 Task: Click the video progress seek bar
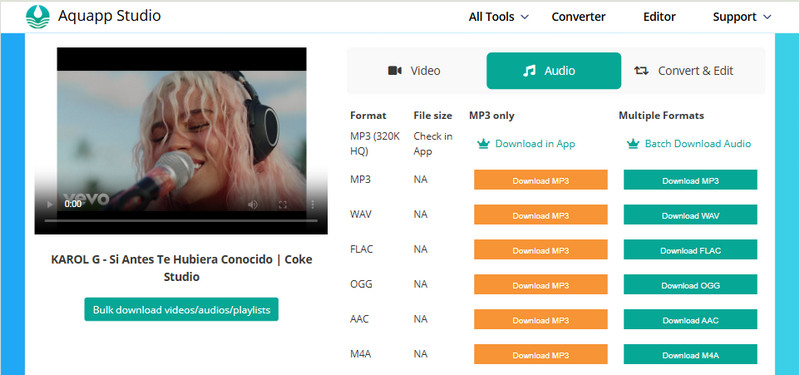click(x=181, y=221)
